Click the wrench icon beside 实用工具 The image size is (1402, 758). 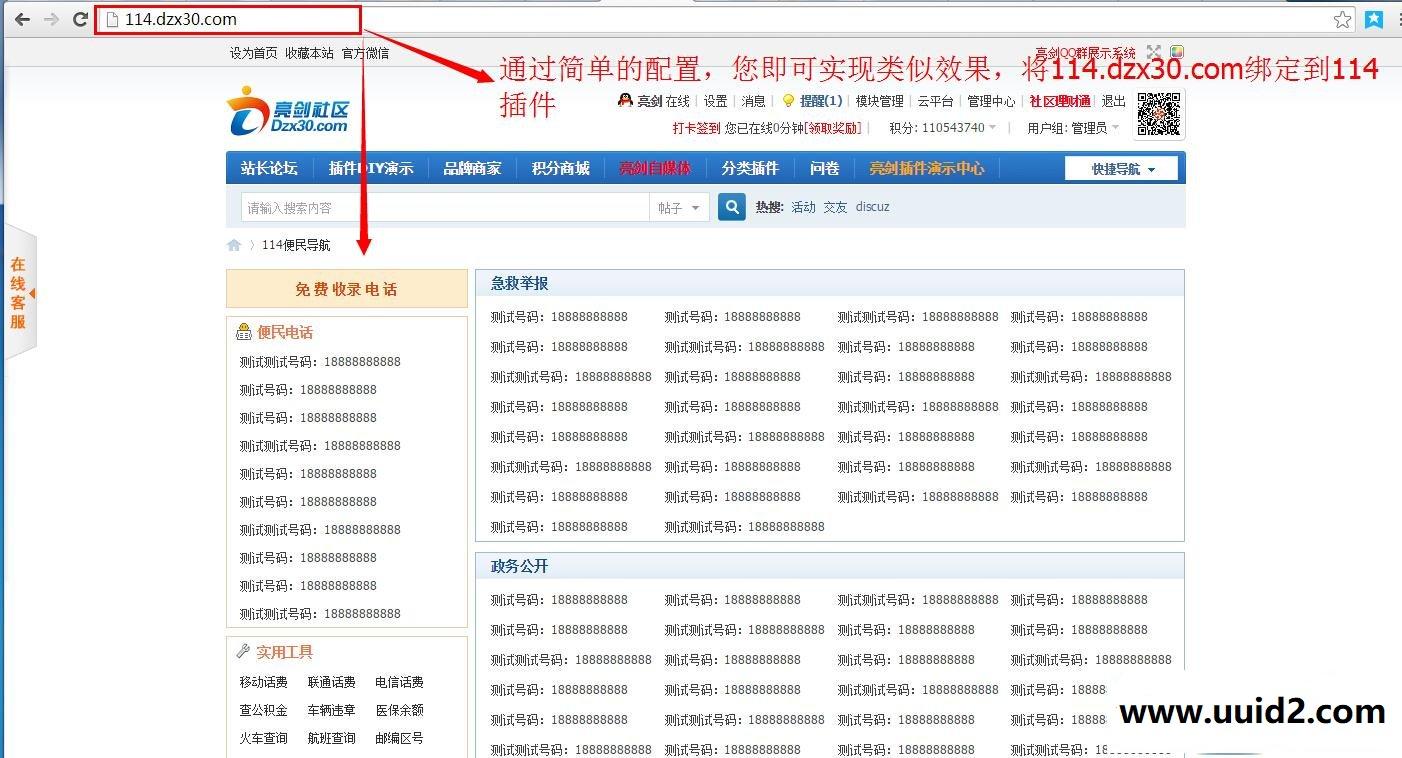(x=243, y=651)
